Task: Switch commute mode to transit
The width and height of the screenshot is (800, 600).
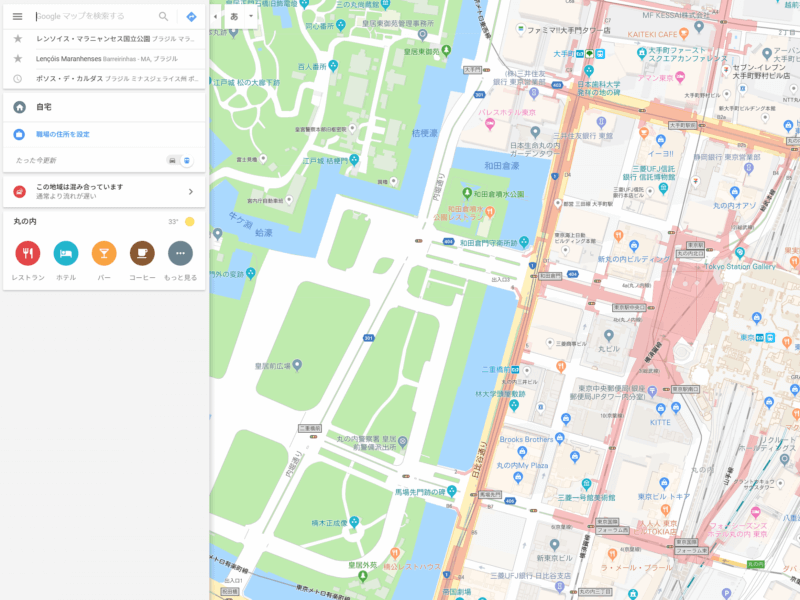Action: 186,160
